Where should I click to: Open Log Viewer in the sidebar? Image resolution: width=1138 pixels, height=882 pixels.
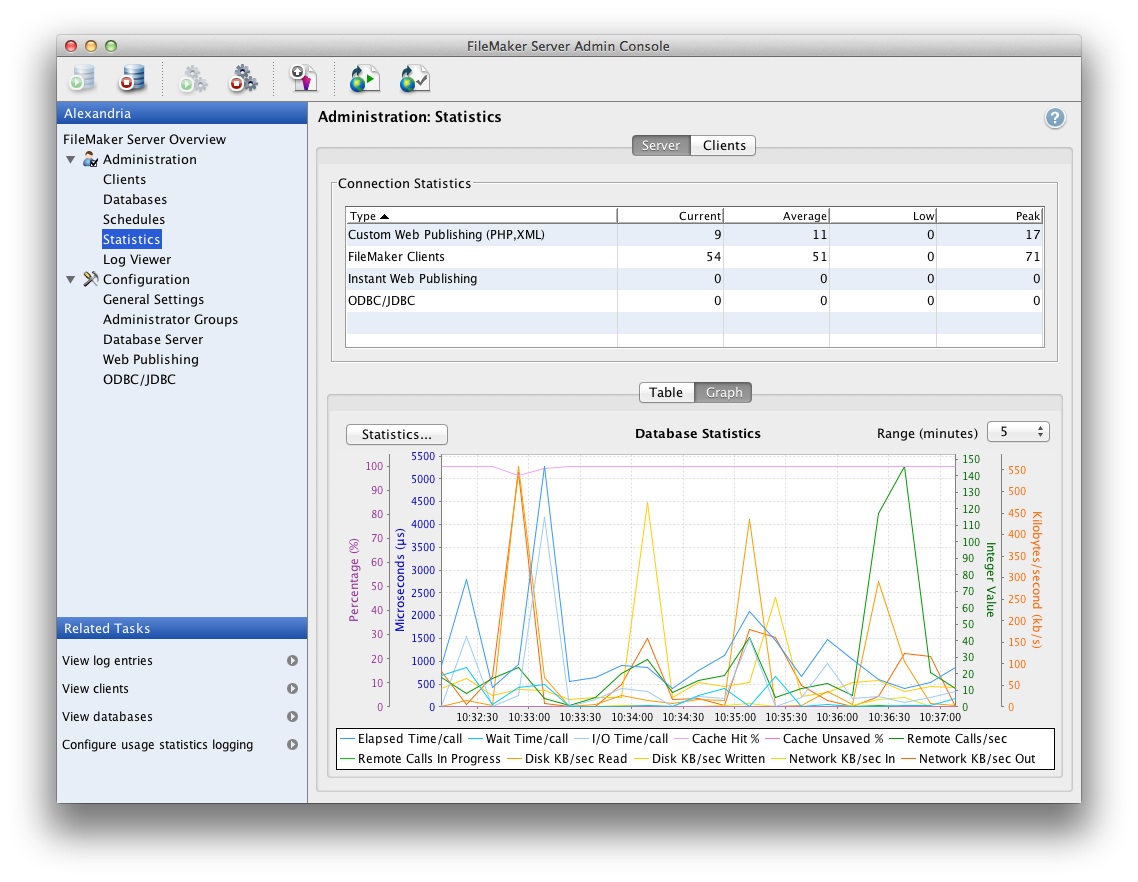(x=136, y=259)
